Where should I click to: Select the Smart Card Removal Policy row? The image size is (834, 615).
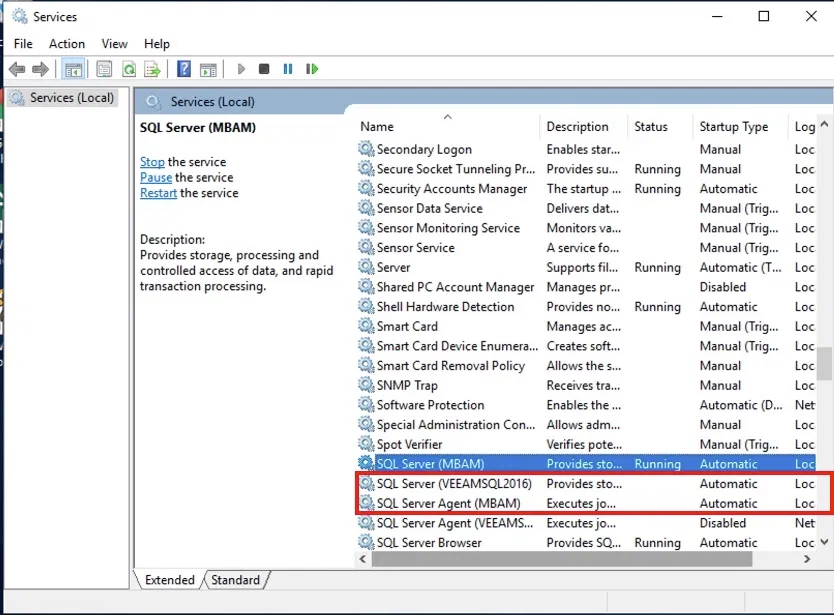coord(586,365)
